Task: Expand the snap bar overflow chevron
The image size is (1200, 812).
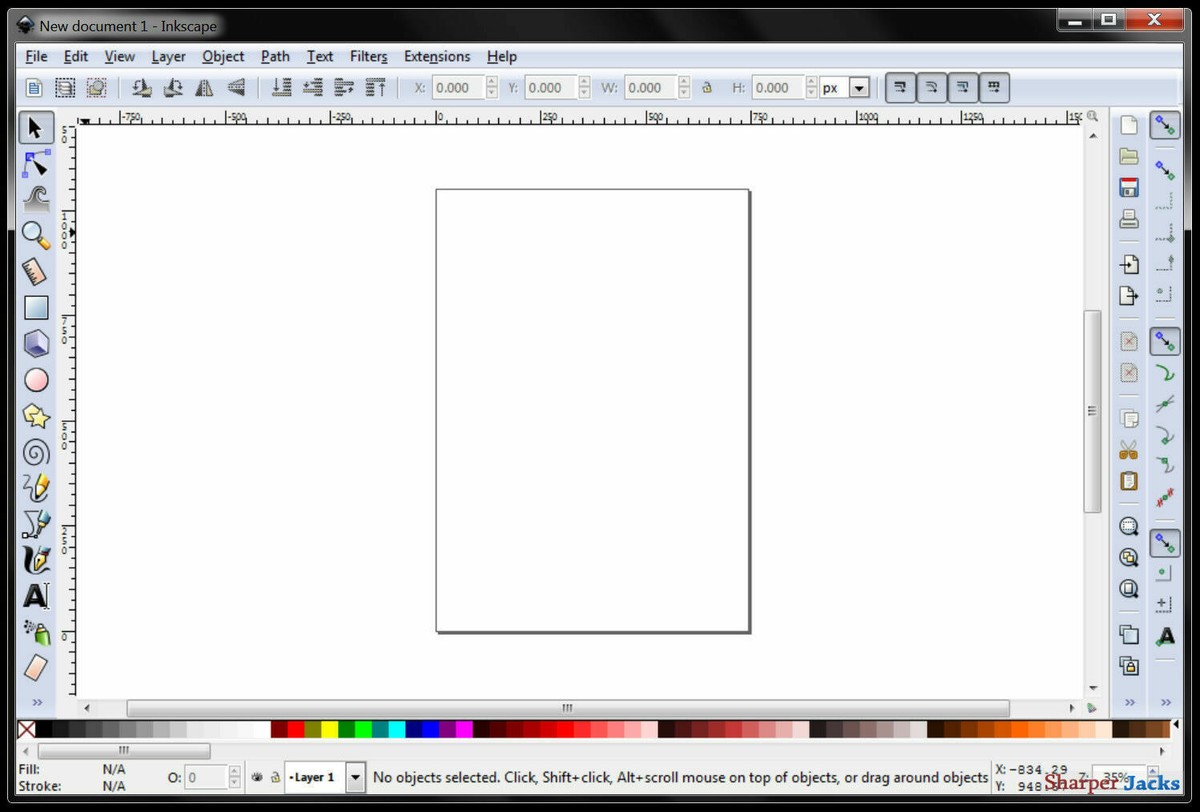Action: pyautogui.click(x=1165, y=702)
